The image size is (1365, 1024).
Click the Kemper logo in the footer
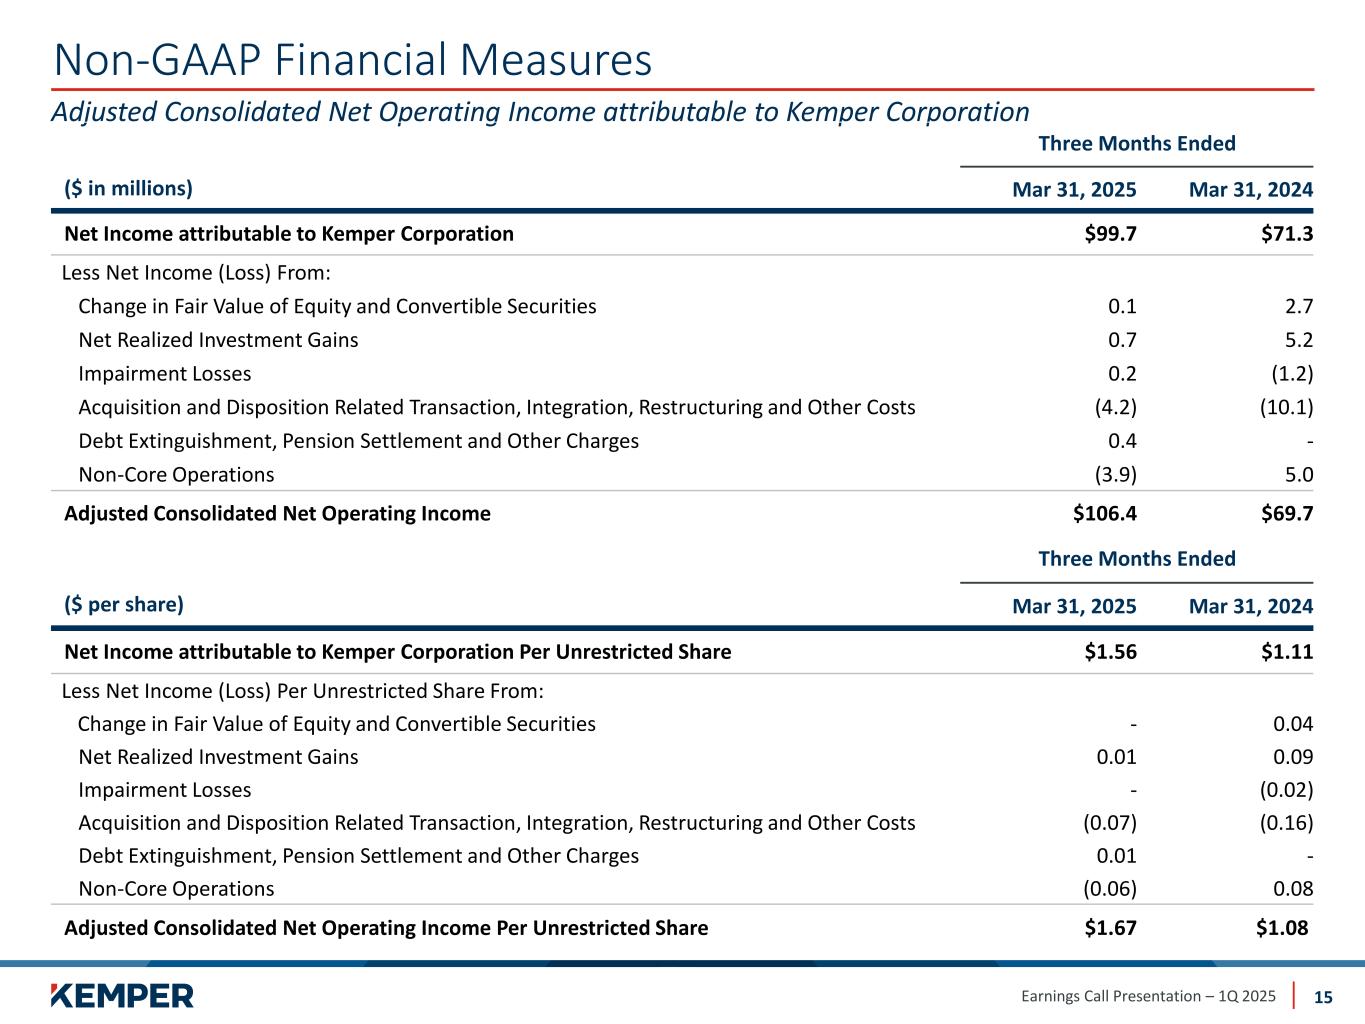tap(122, 995)
